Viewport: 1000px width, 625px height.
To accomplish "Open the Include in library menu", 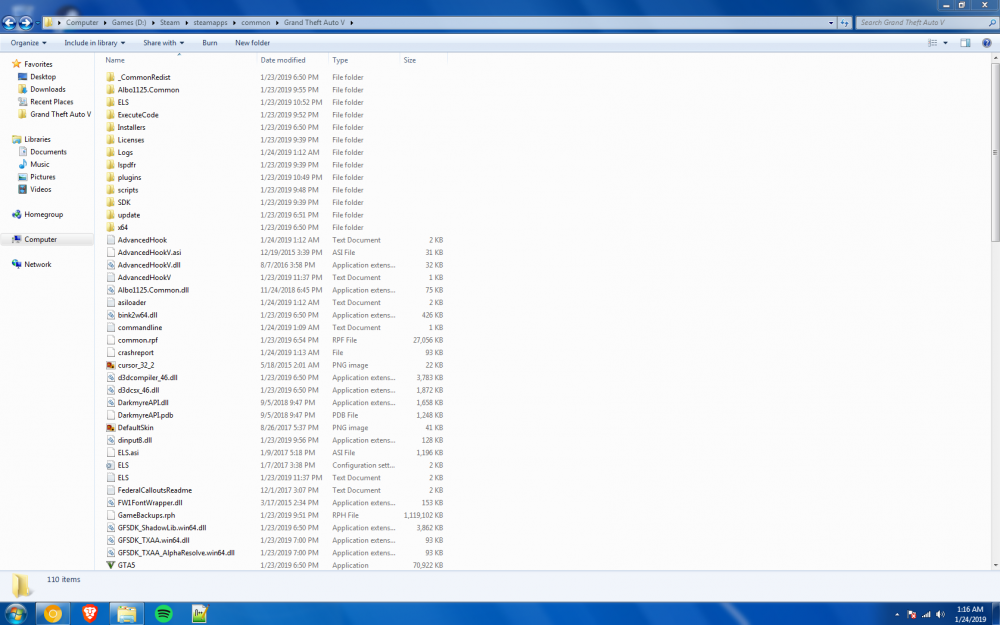I will (x=94, y=43).
